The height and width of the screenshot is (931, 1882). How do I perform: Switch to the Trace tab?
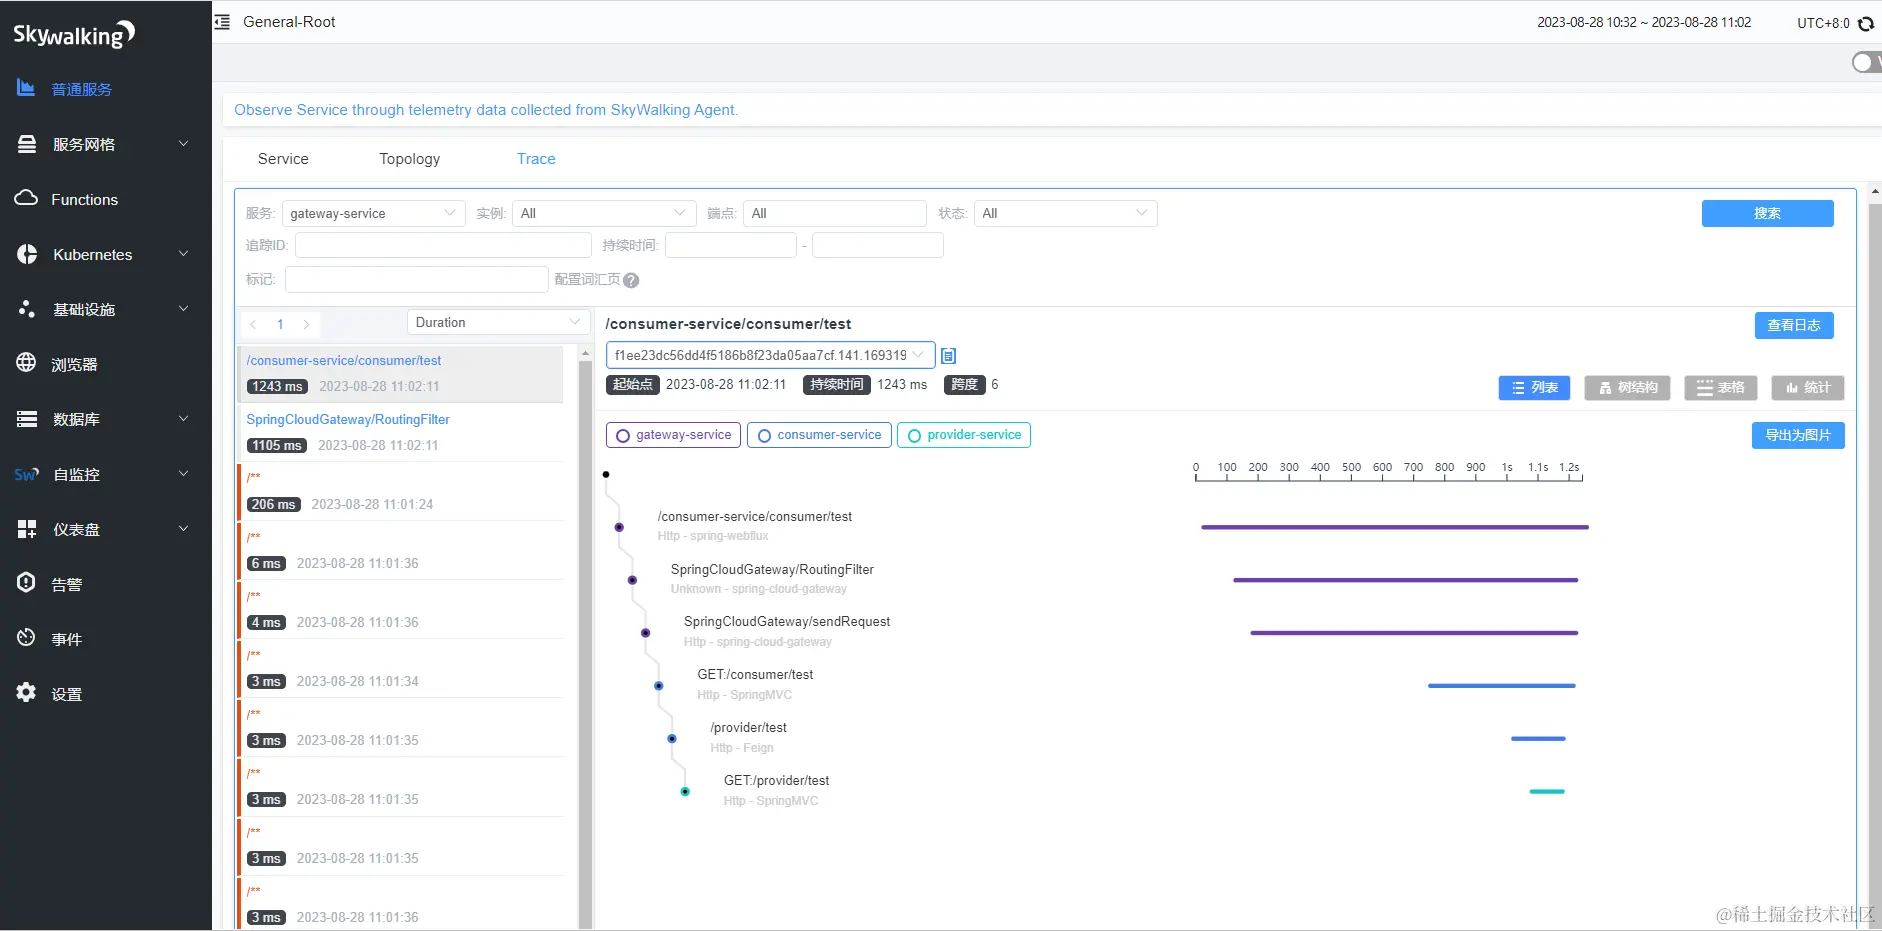tap(536, 159)
